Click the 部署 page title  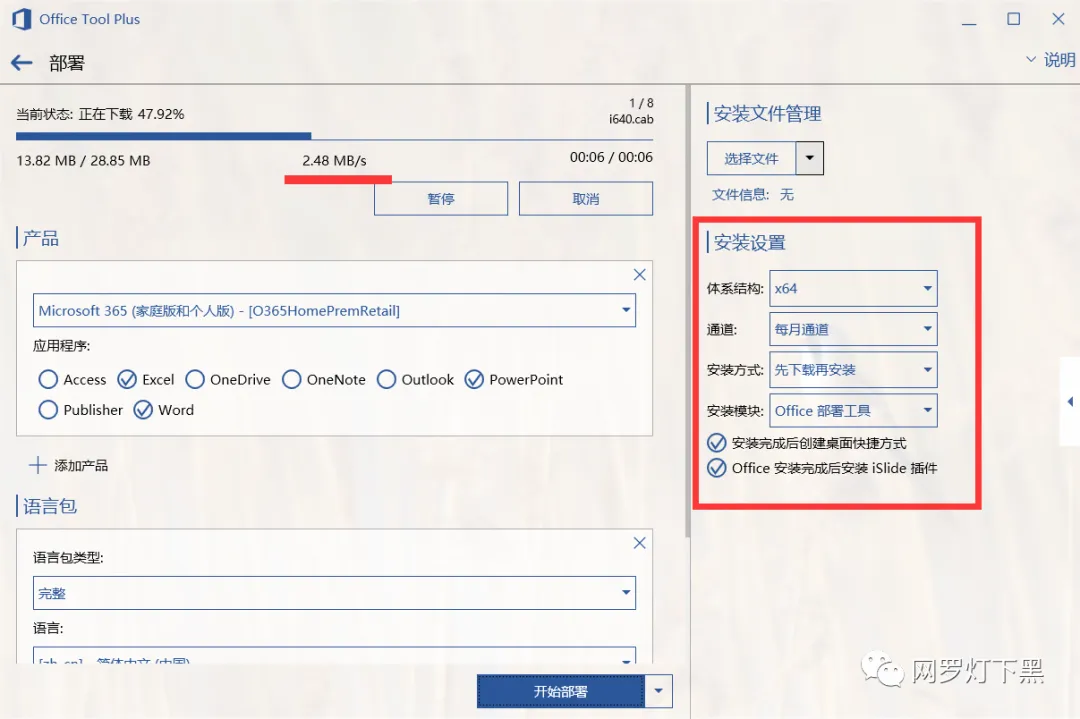[x=67, y=63]
